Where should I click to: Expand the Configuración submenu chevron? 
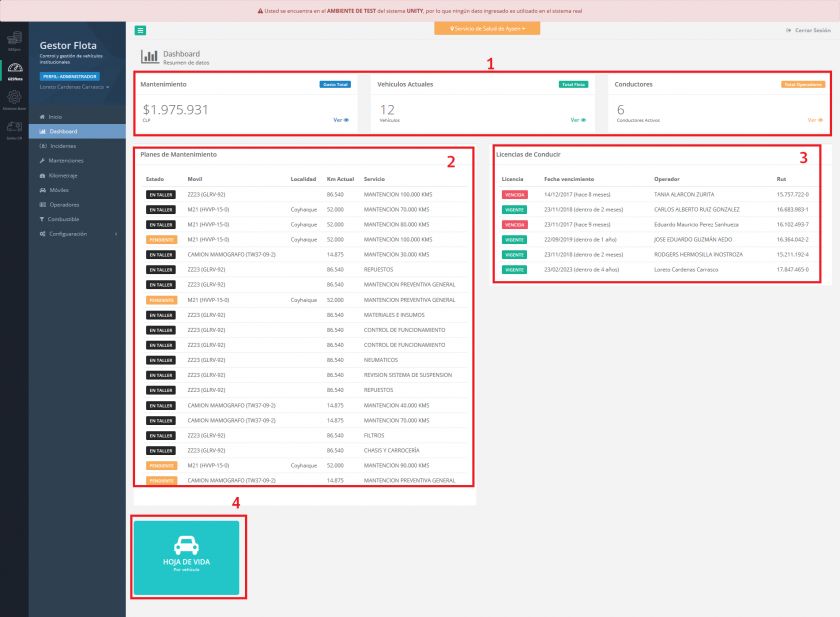117,234
